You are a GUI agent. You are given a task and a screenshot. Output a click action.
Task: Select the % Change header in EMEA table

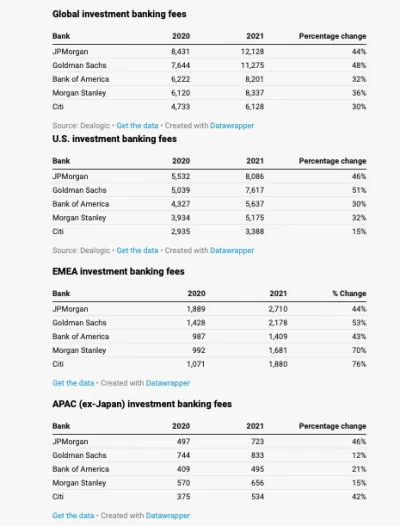pyautogui.click(x=349, y=294)
